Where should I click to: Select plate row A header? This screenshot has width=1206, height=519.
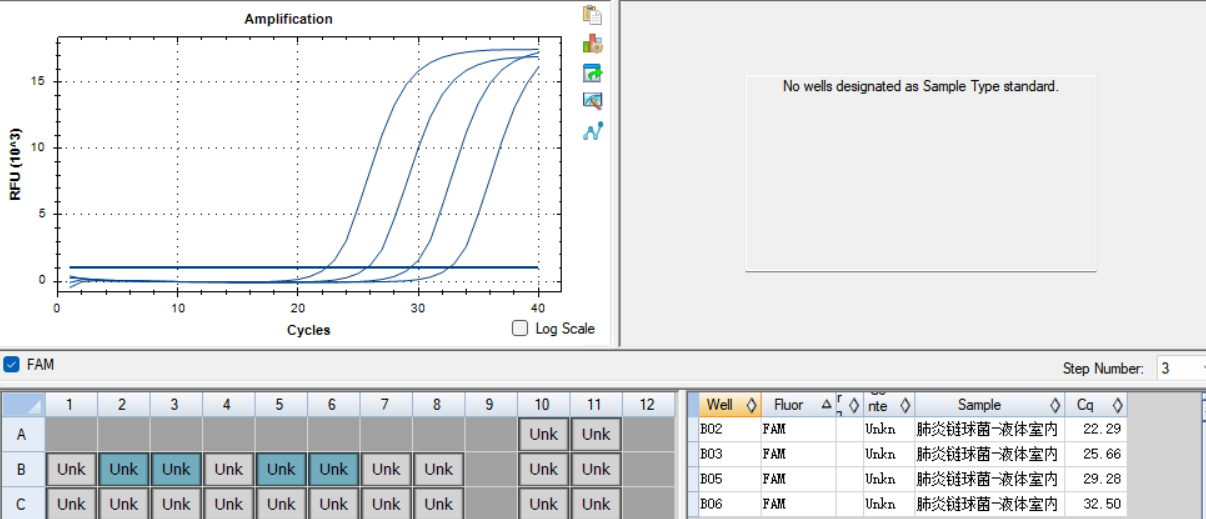click(x=23, y=434)
